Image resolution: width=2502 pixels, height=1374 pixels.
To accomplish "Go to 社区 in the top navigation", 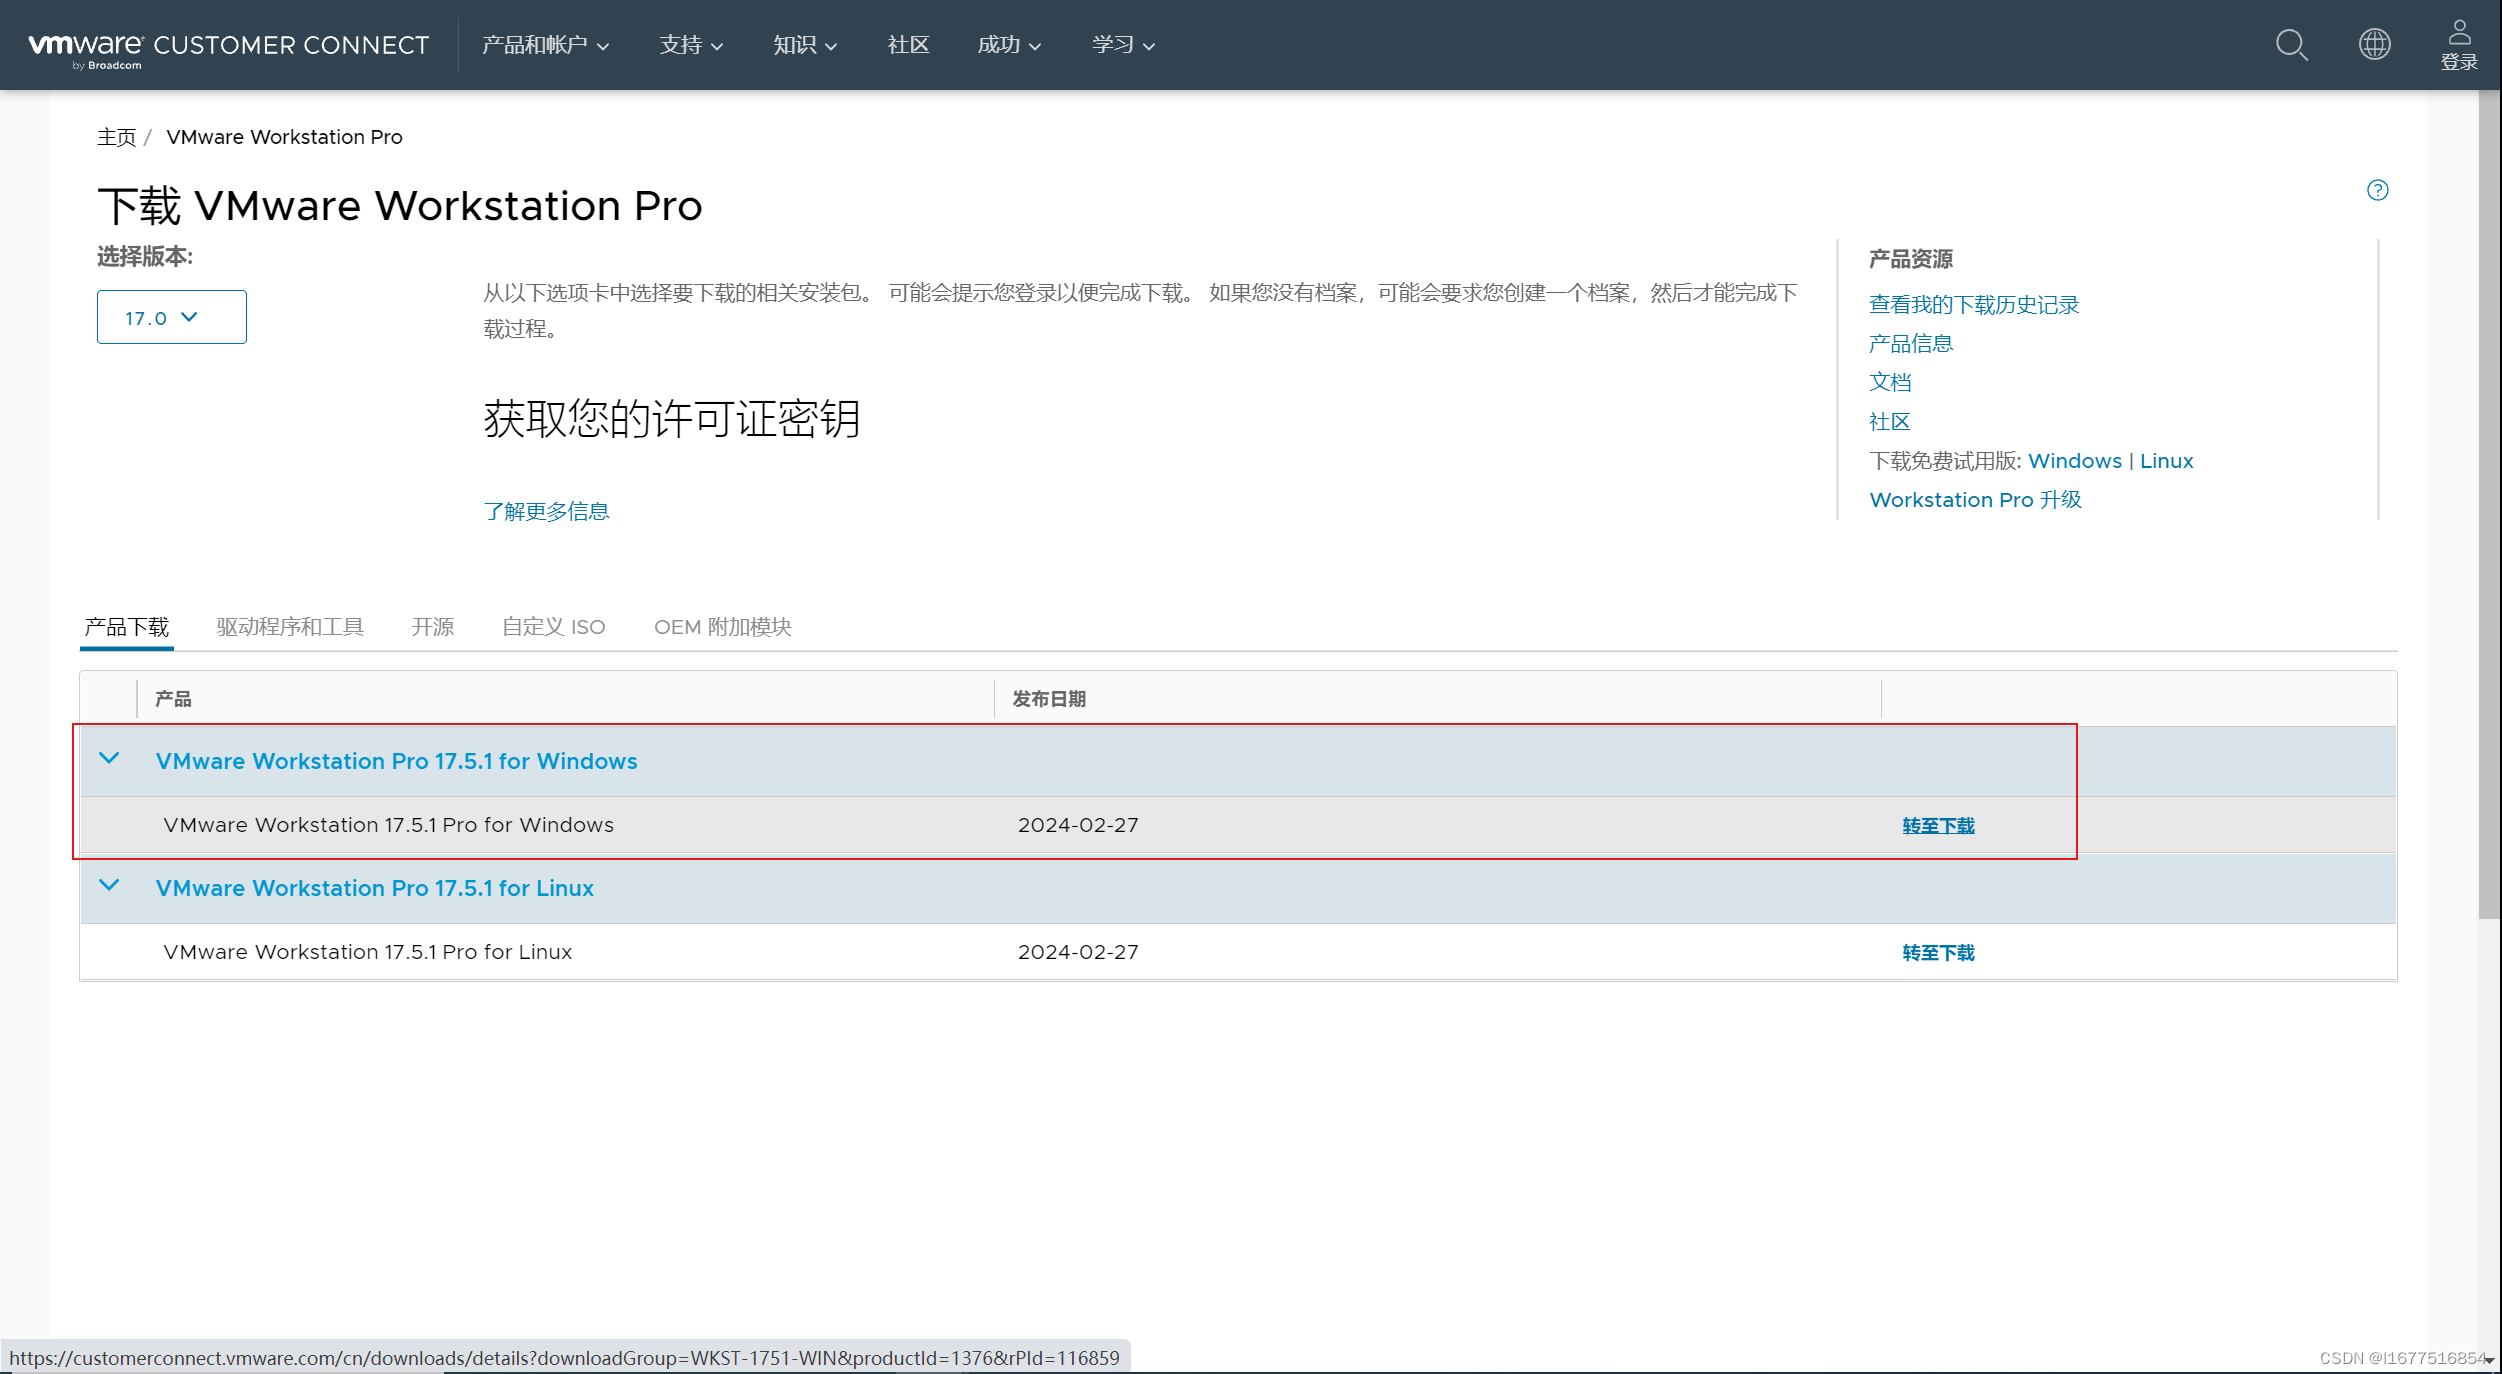I will click(908, 45).
